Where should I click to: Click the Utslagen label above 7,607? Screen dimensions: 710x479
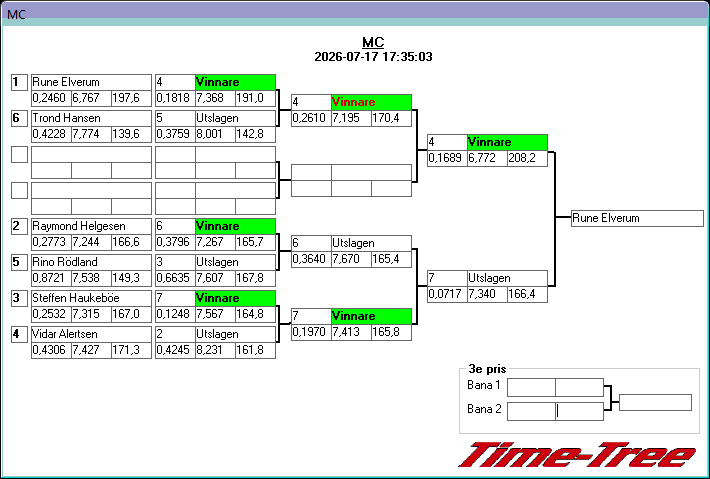pos(235,262)
